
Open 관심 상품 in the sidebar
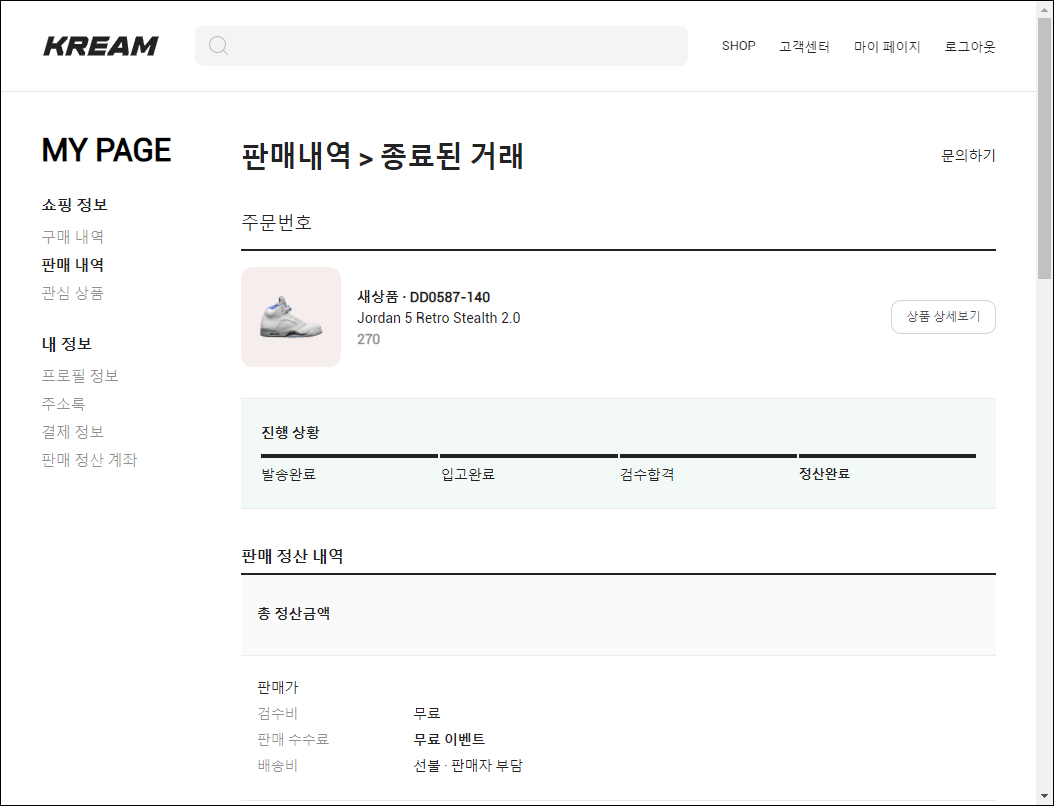coord(73,293)
